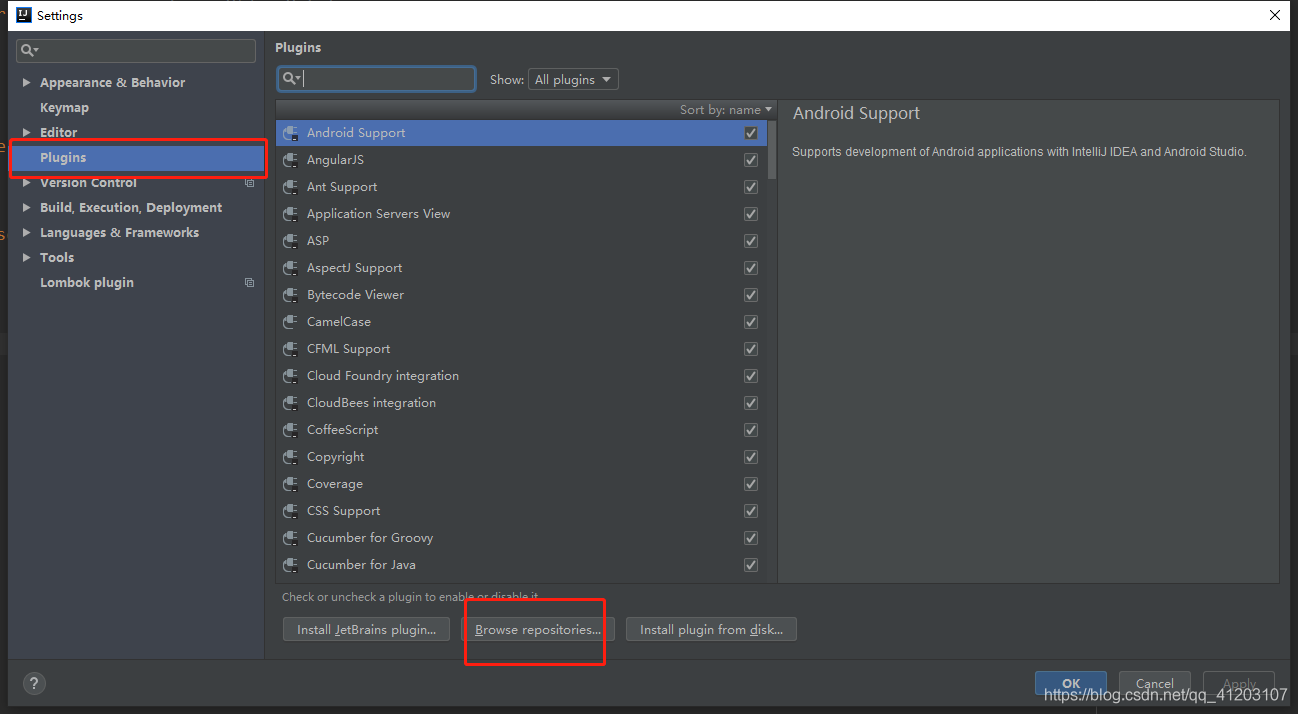
Task: Focus the plugins search input field
Action: click(x=377, y=79)
